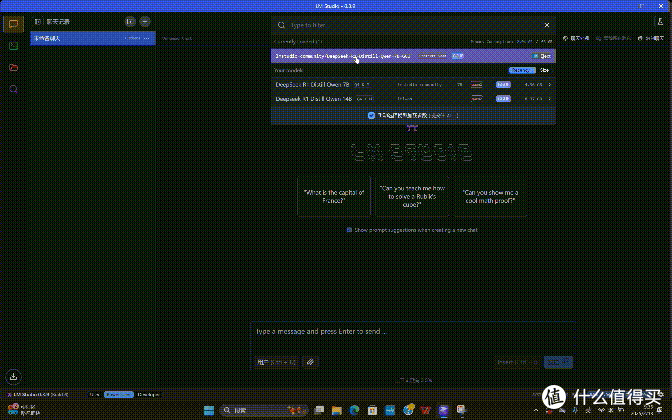The width and height of the screenshot is (672, 420).
Task: Open File Explorer from the taskbar
Action: pyautogui.click(x=336, y=411)
